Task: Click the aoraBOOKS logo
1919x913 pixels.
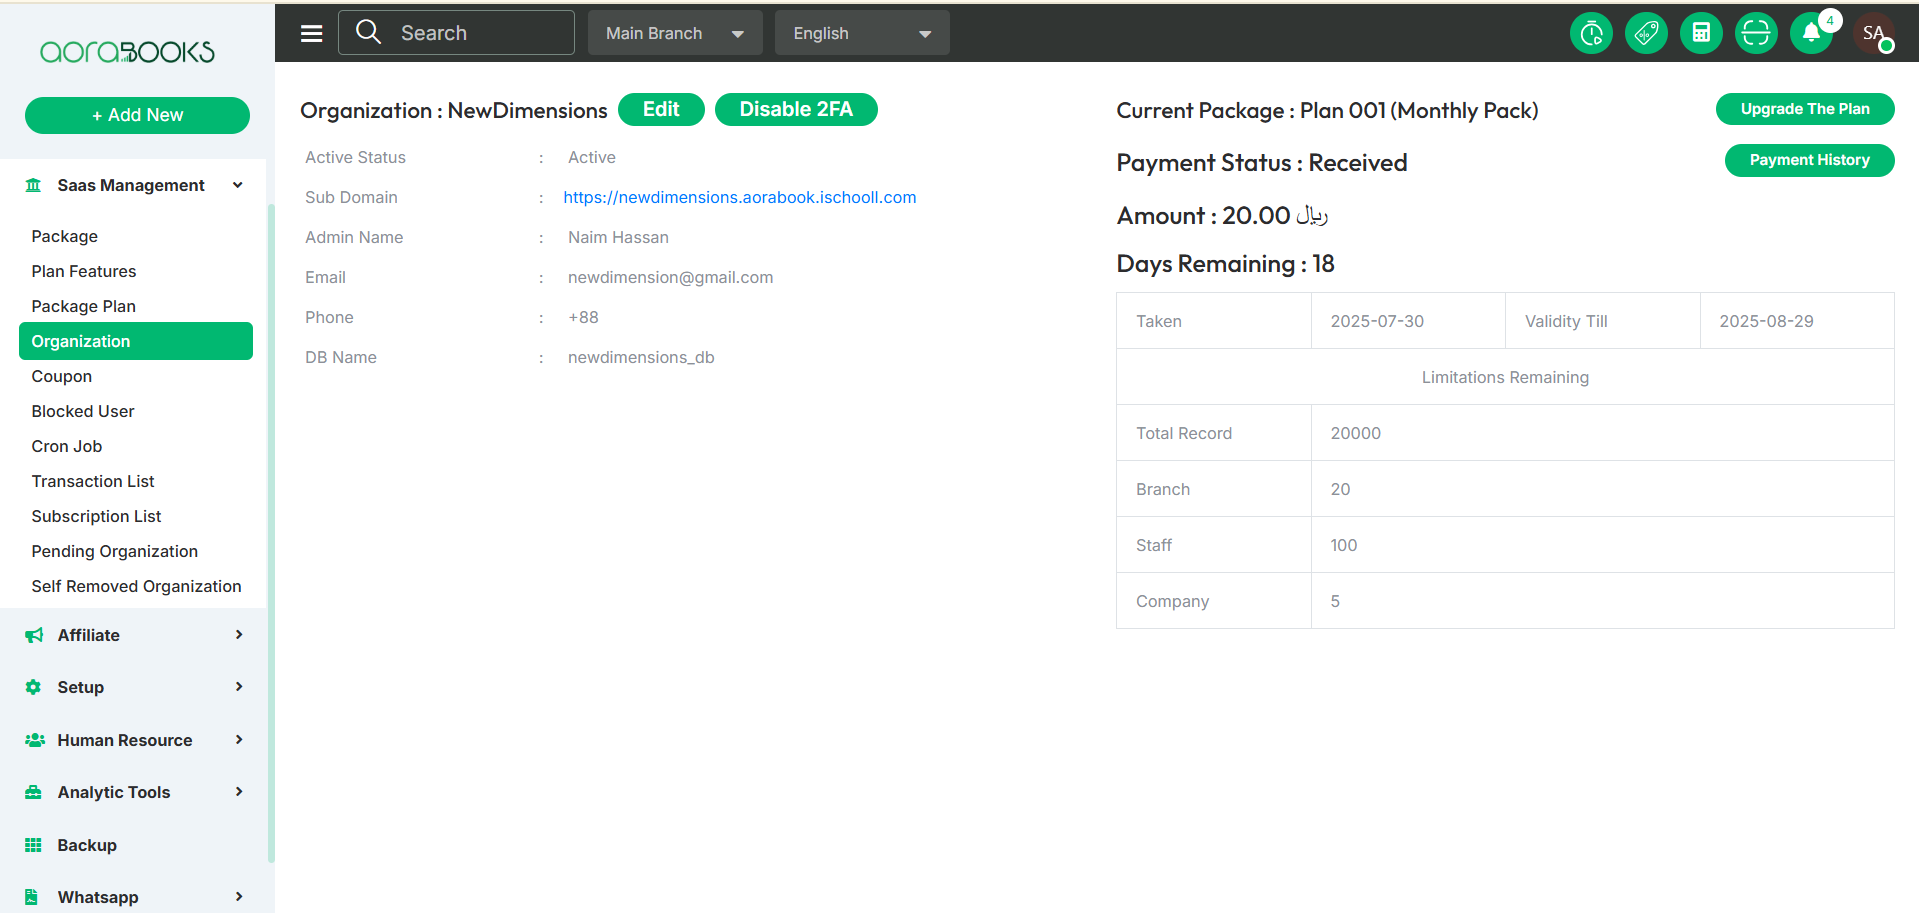Action: point(127,52)
